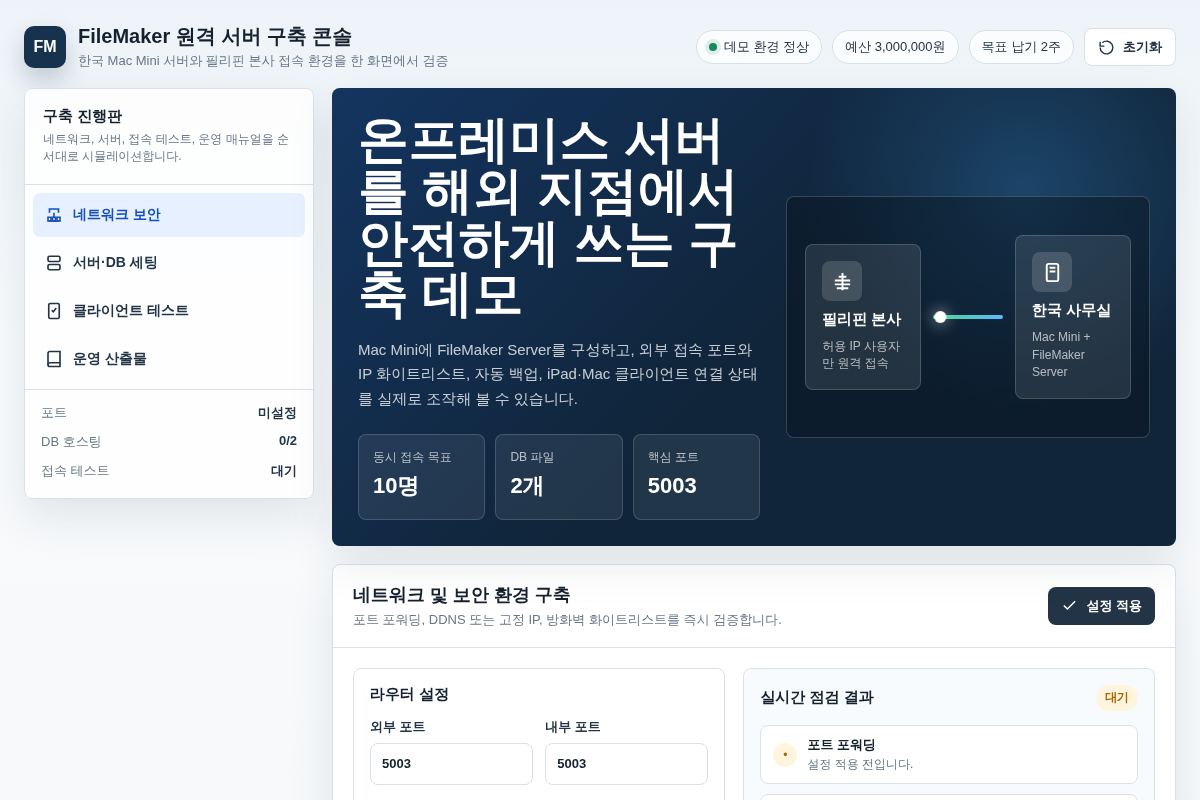Click 설정 적용 전입니다 status text
The image size is (1200, 800).
[x=860, y=764]
